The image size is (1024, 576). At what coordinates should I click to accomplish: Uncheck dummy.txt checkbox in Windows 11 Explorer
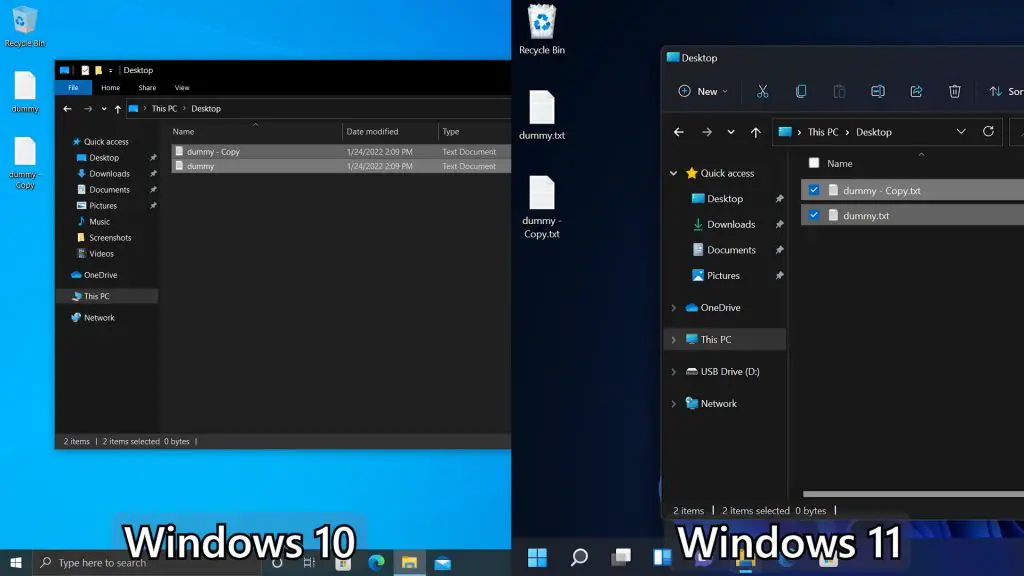814,215
